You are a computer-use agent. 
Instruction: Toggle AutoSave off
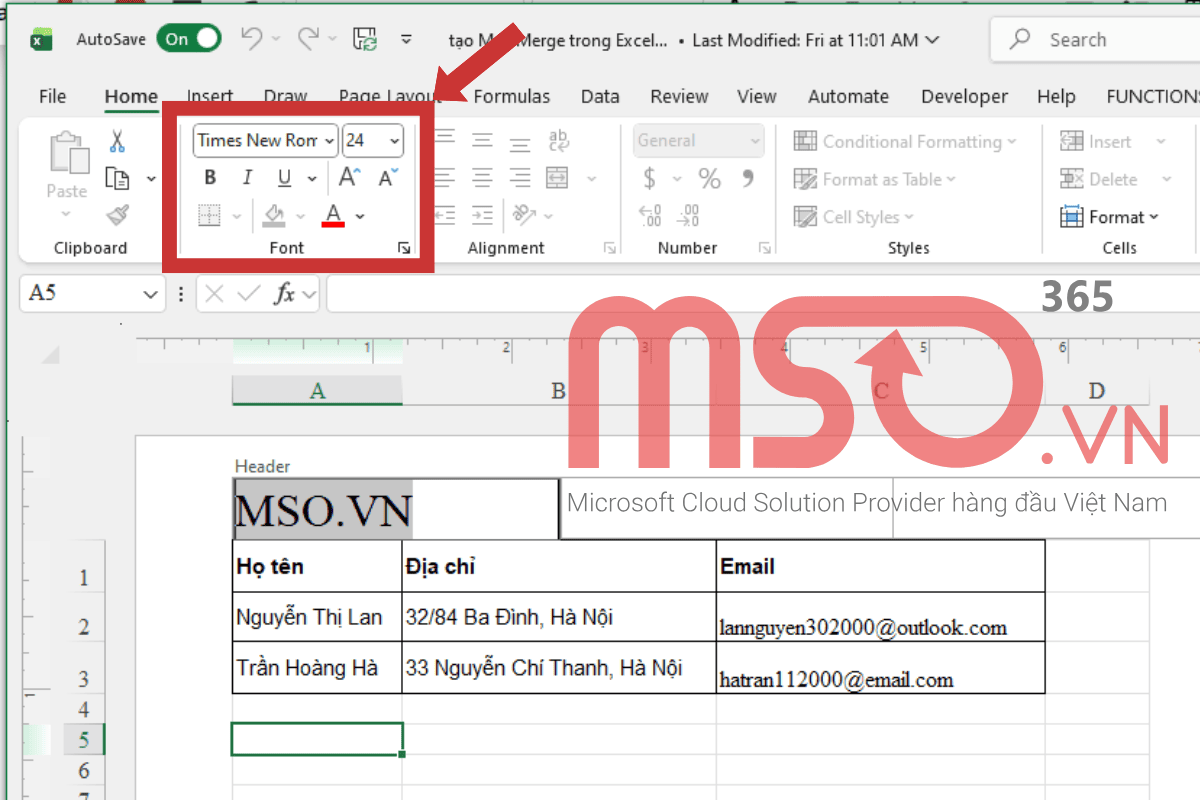[188, 39]
